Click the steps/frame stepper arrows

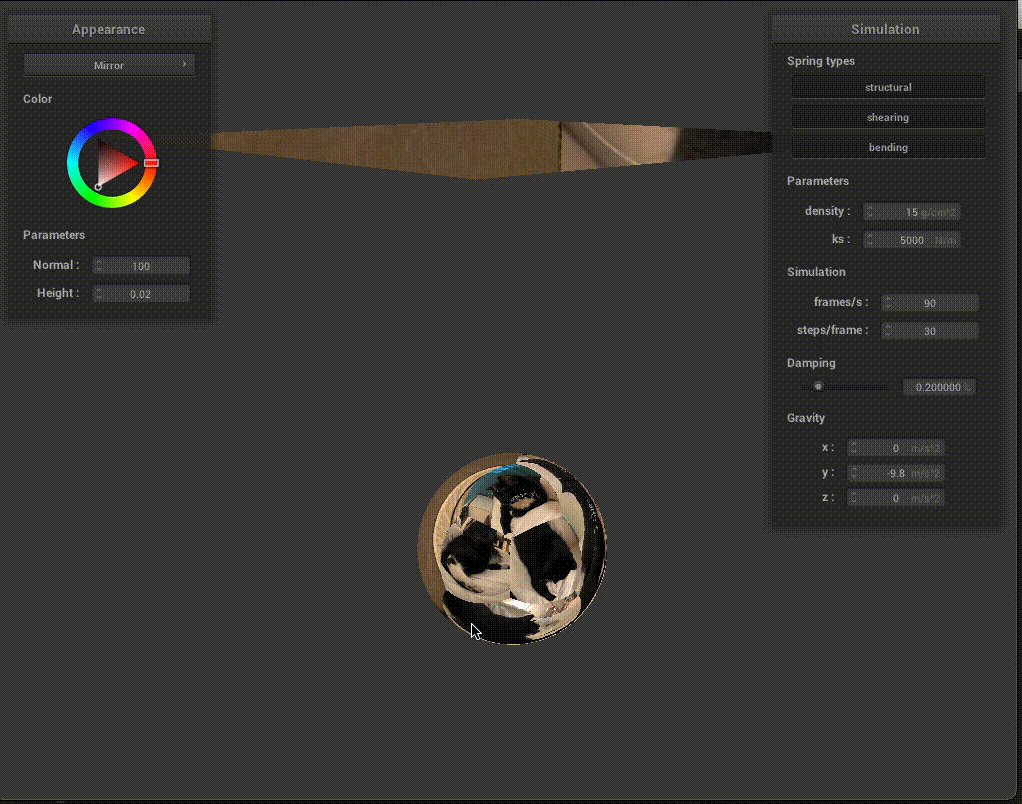[888, 331]
